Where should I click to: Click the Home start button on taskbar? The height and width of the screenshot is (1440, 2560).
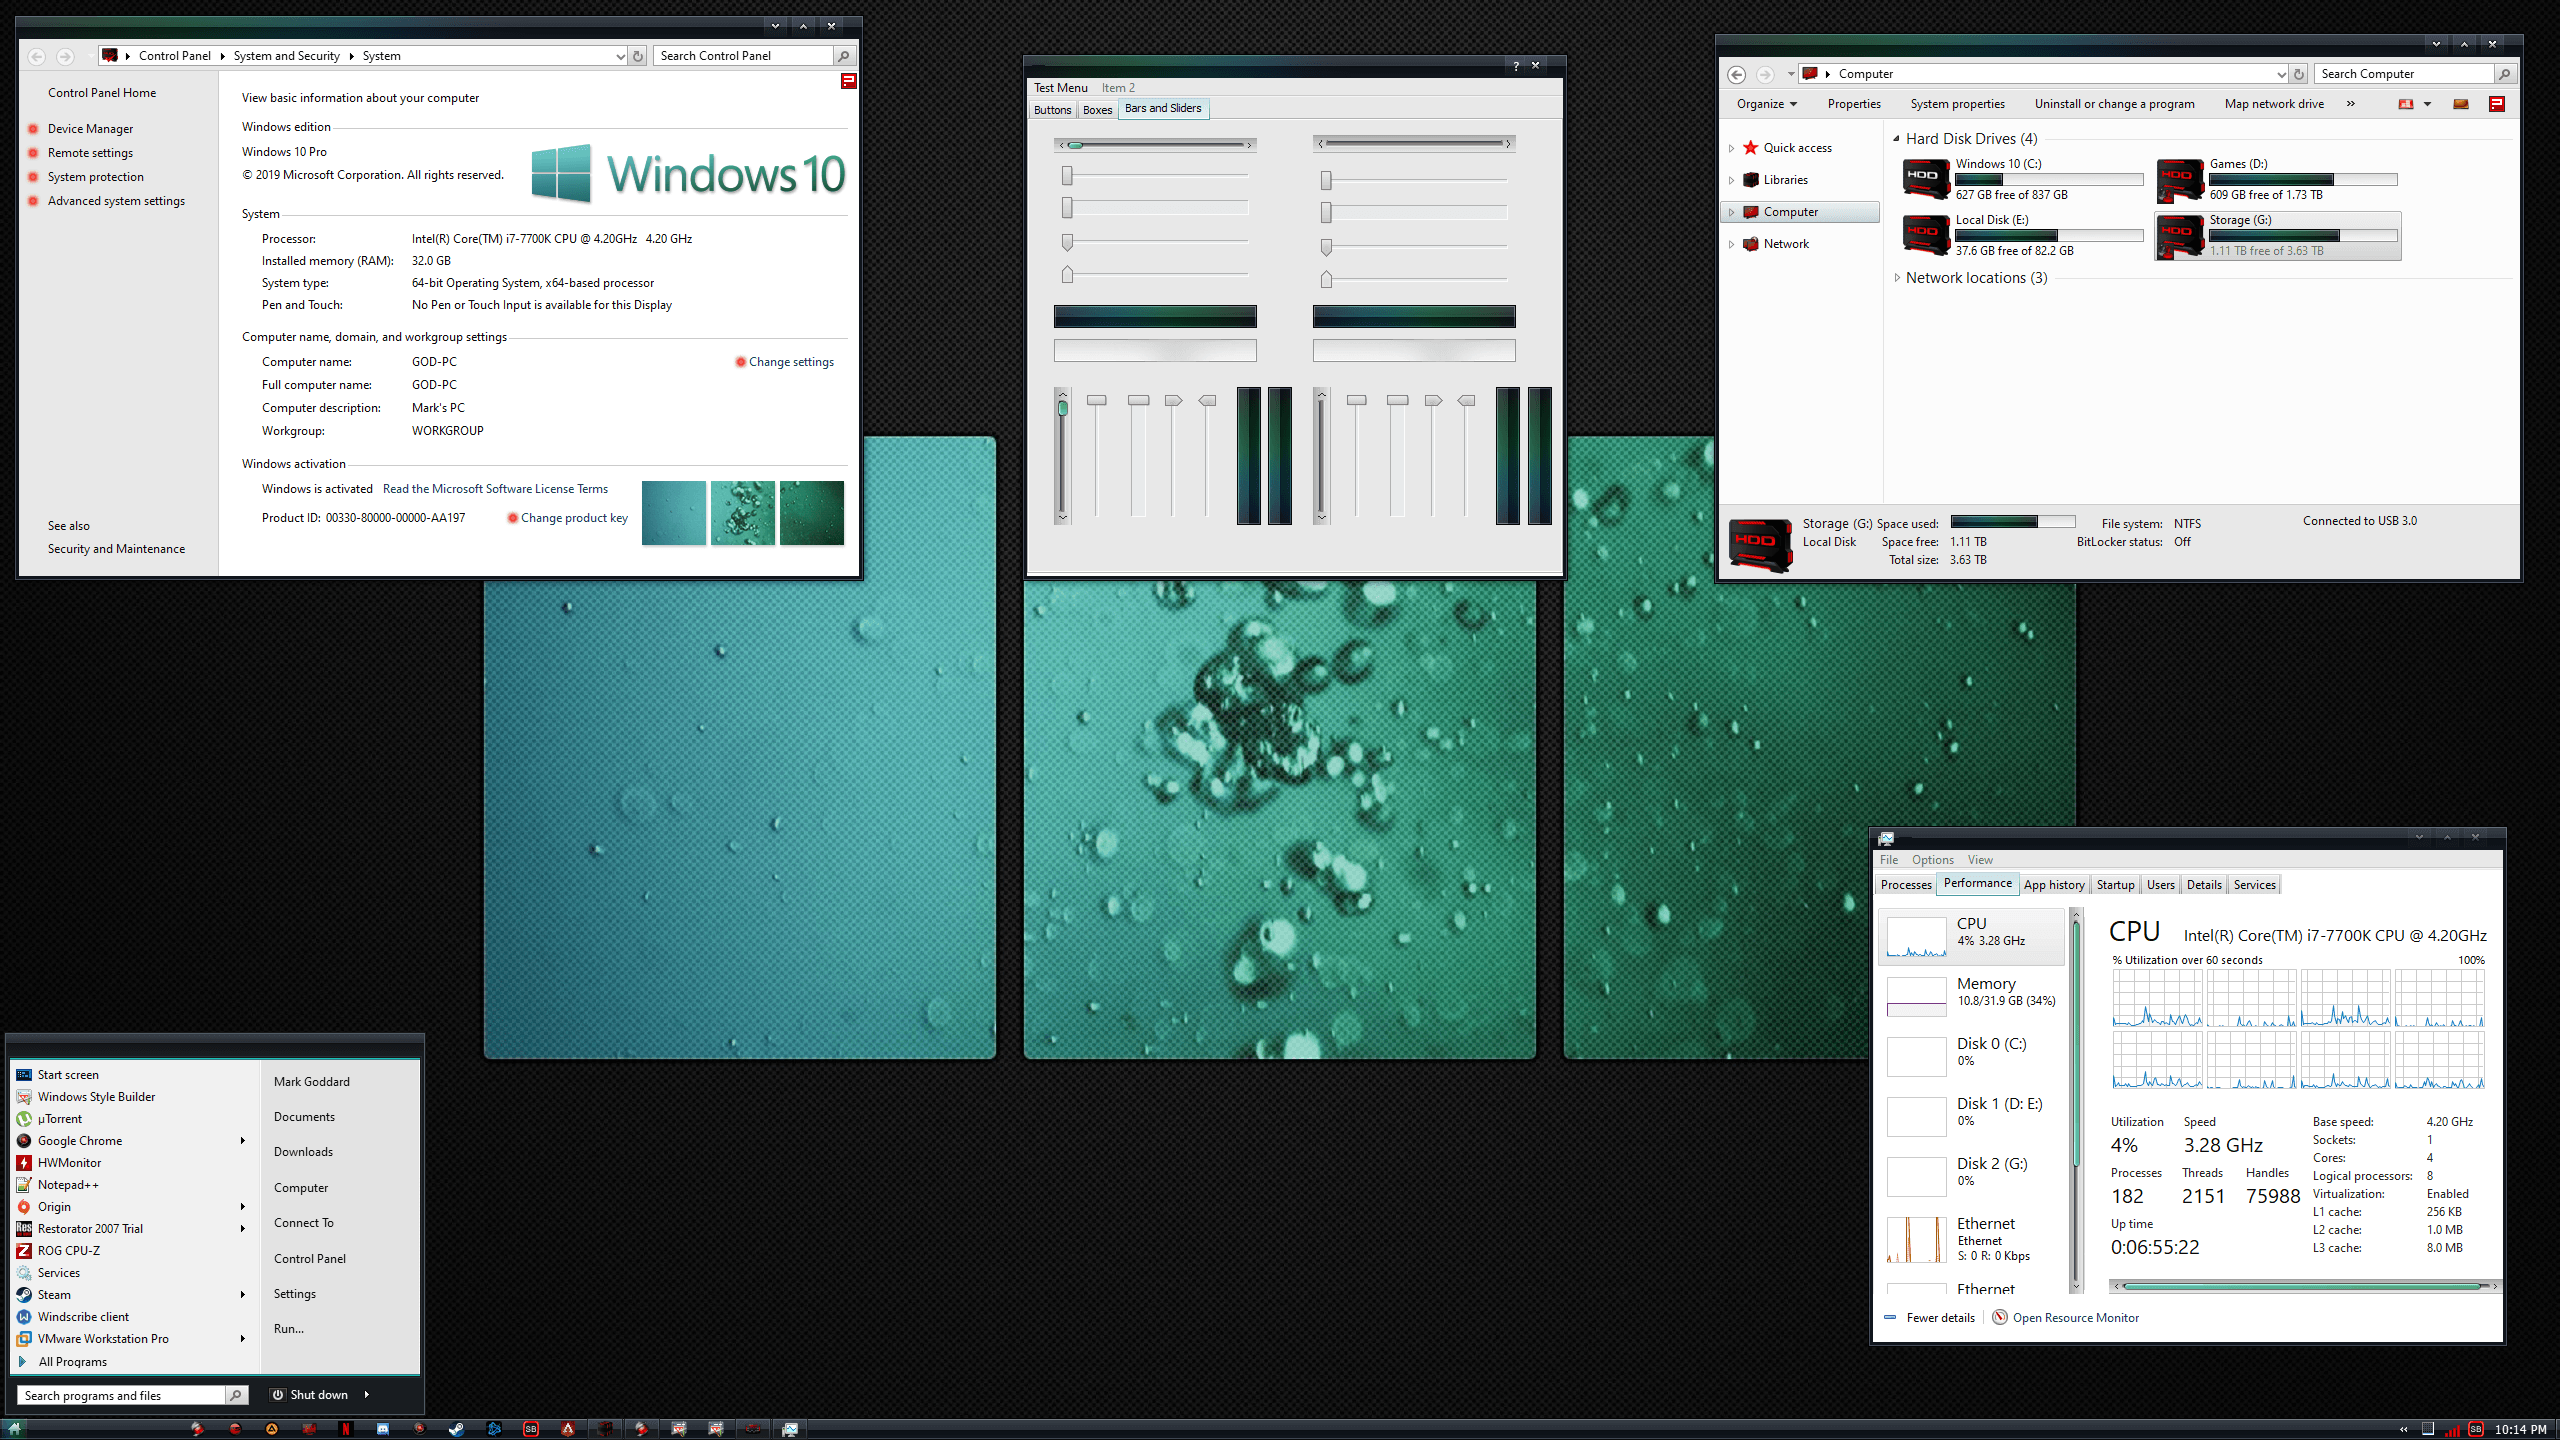click(x=14, y=1429)
